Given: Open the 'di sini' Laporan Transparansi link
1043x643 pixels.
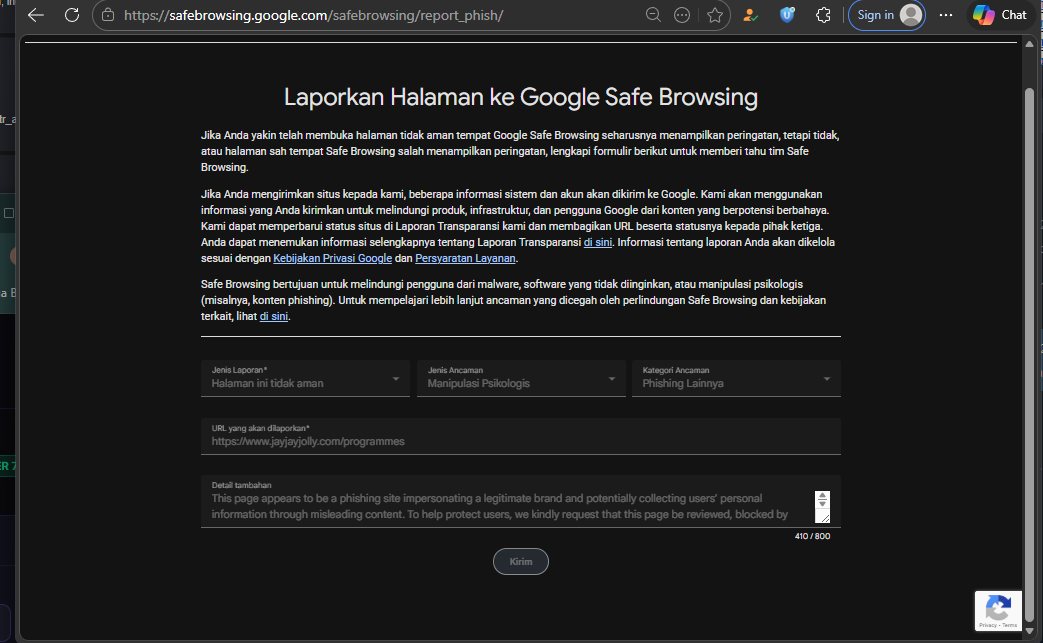Looking at the screenshot, I should (597, 242).
